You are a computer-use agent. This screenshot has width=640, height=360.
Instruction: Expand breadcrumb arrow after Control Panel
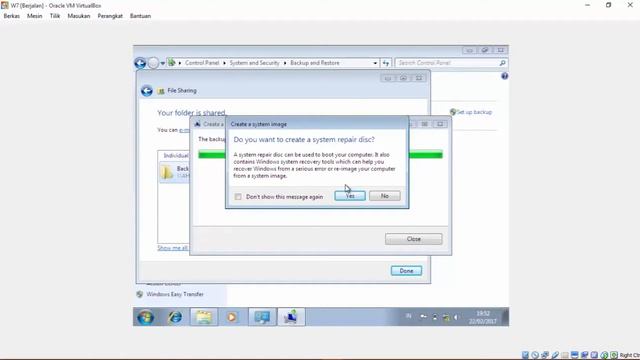pyautogui.click(x=224, y=63)
